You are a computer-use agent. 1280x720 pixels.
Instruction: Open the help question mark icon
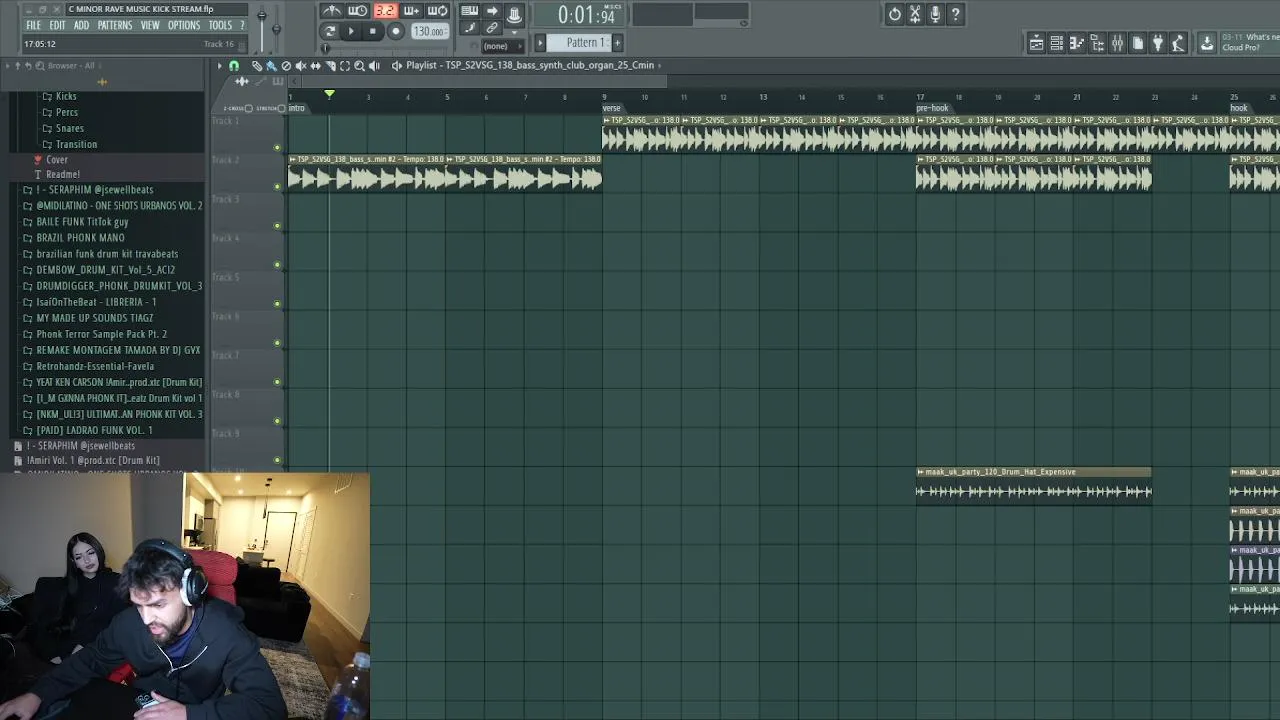click(956, 14)
